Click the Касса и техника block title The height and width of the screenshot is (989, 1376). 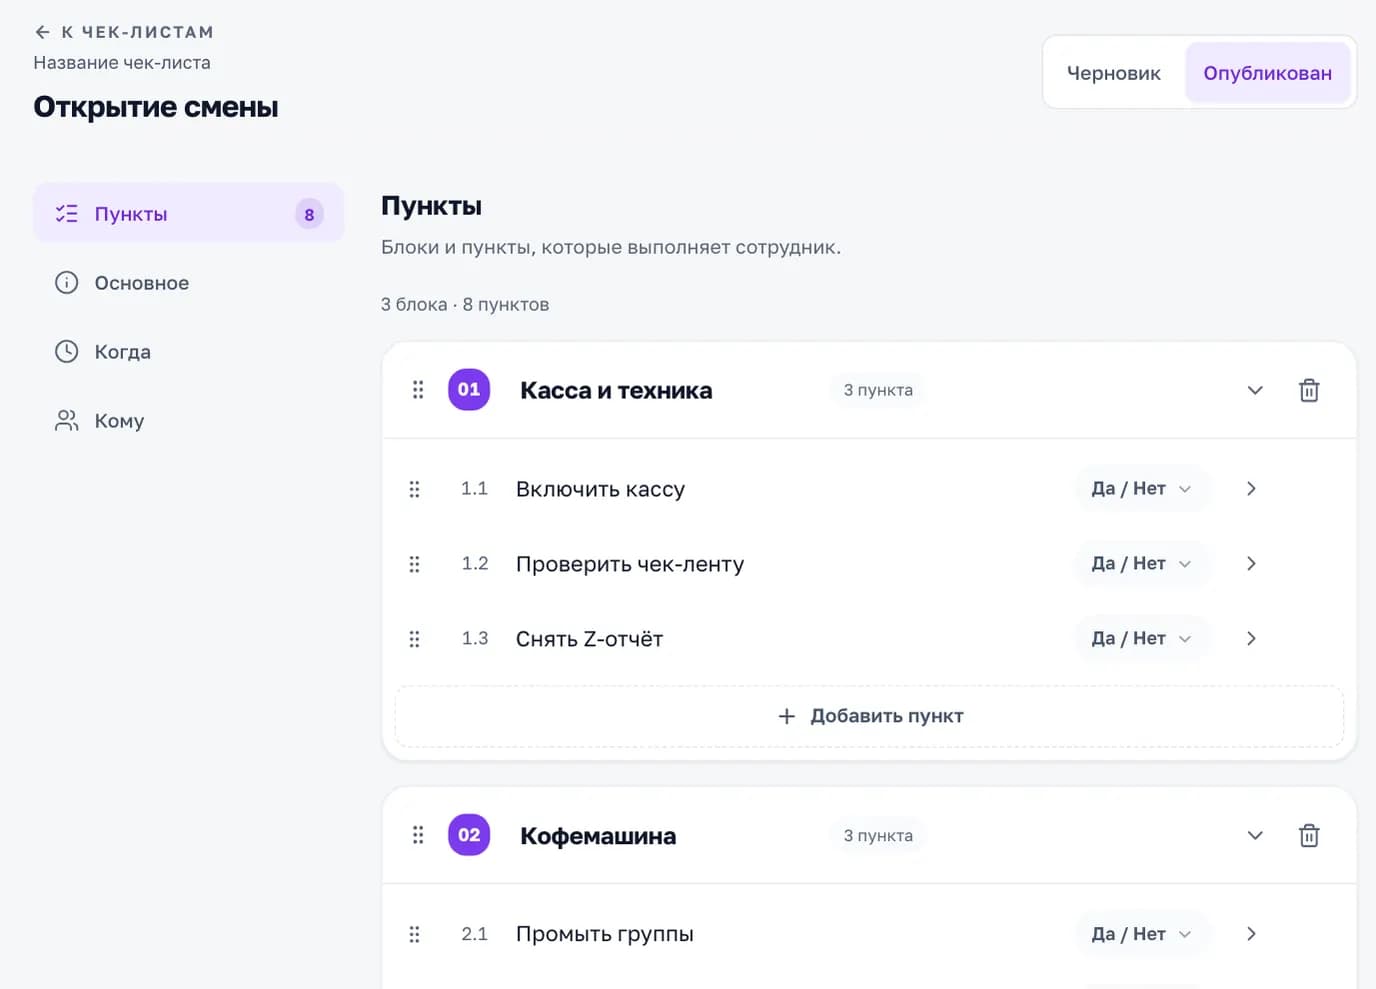(616, 390)
